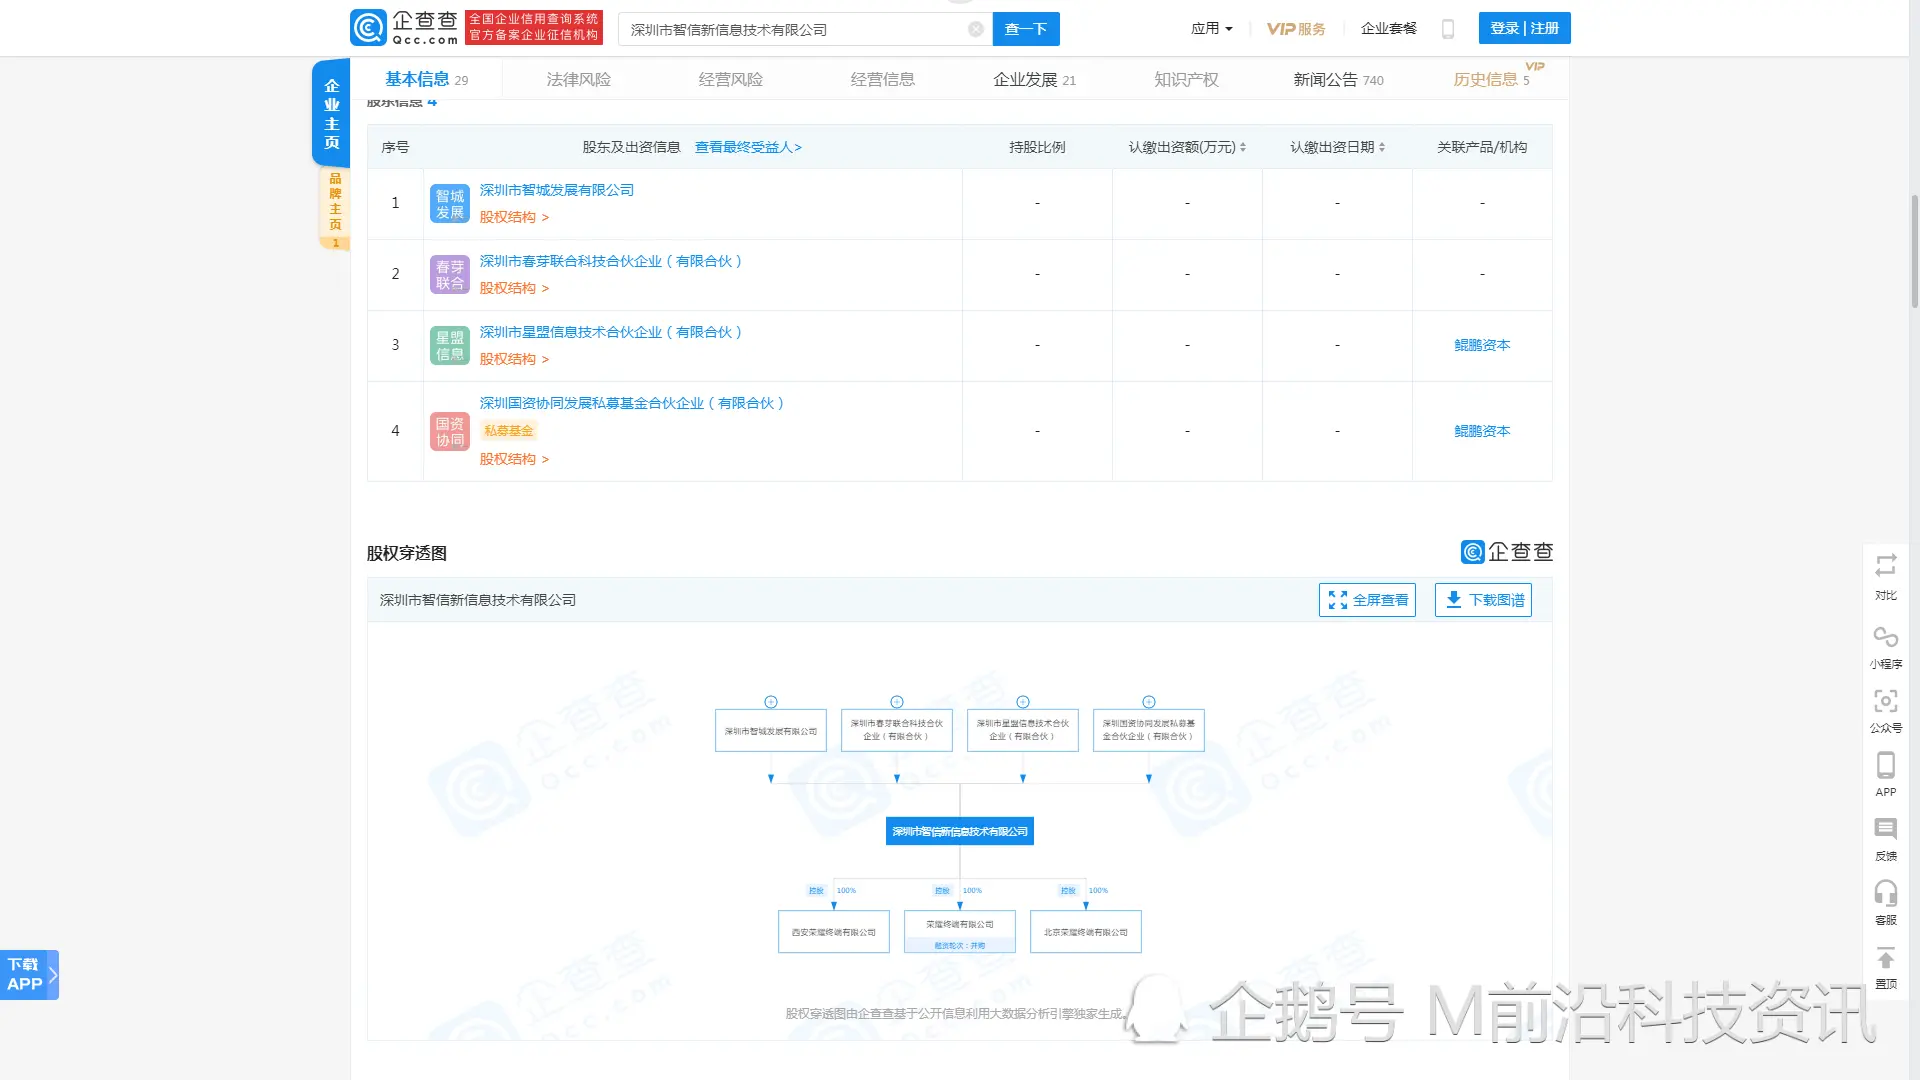Viewport: 1920px width, 1080px height.
Task: Click the 私募基金 tag
Action: pyautogui.click(x=509, y=431)
